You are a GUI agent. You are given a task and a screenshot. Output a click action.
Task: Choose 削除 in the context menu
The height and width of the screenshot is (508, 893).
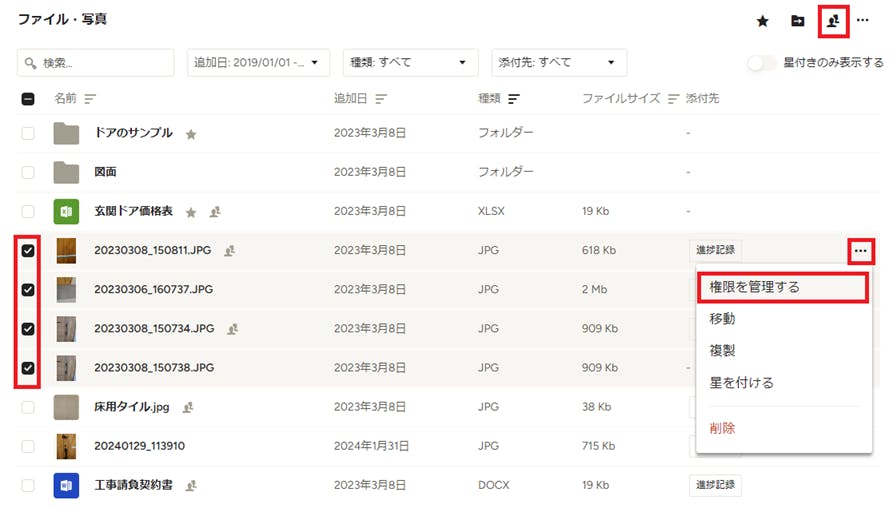(x=722, y=428)
